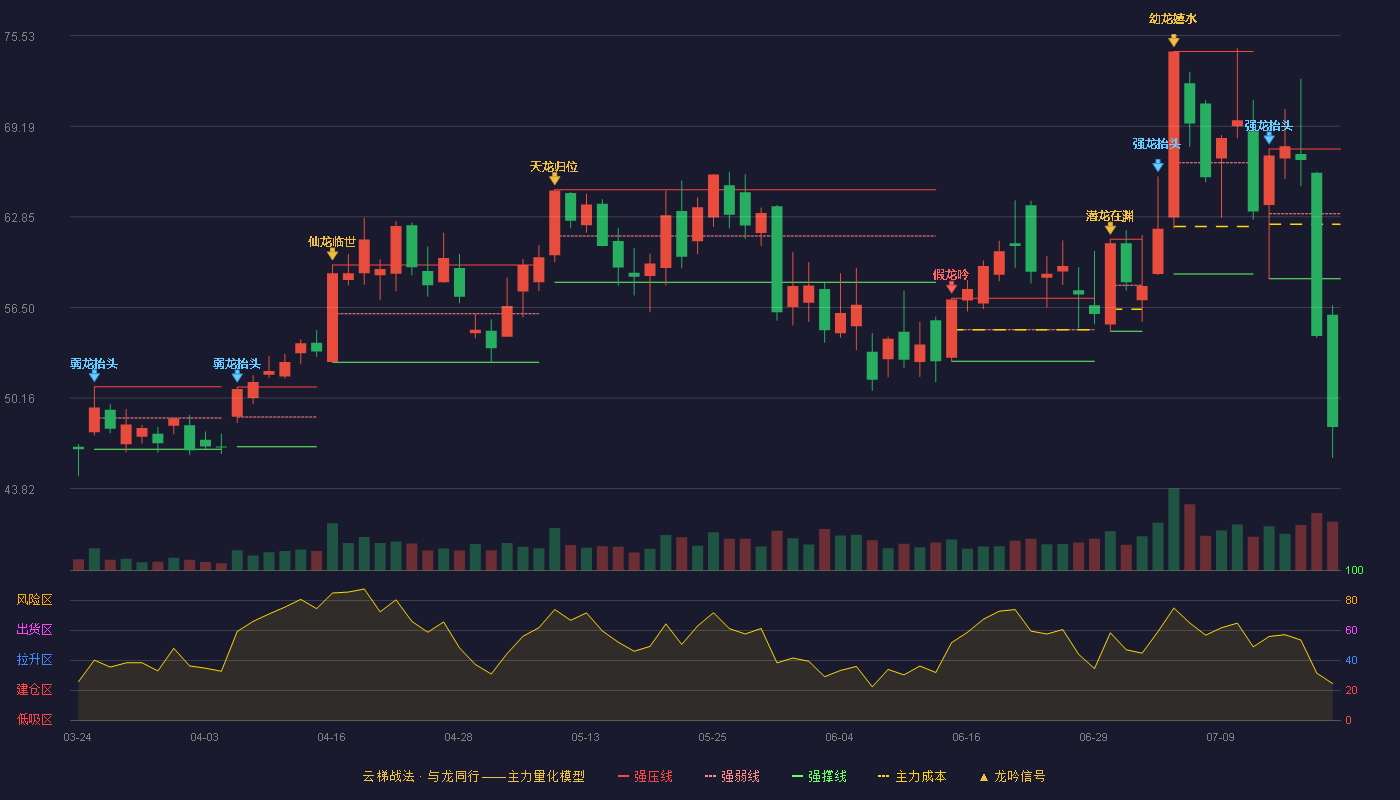This screenshot has height=800, width=1400.
Task: Click the 低吸区 zone label
Action: (34, 718)
